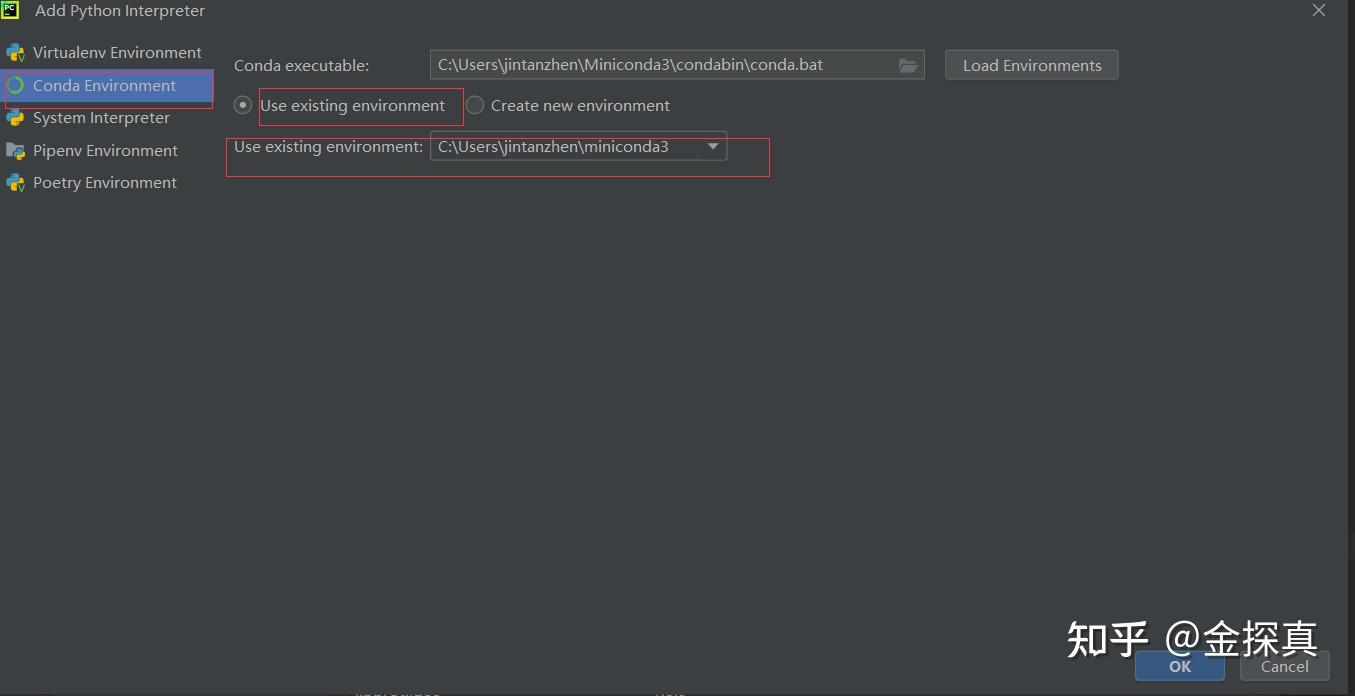
Task: Click the Load Environments button
Action: [x=1031, y=64]
